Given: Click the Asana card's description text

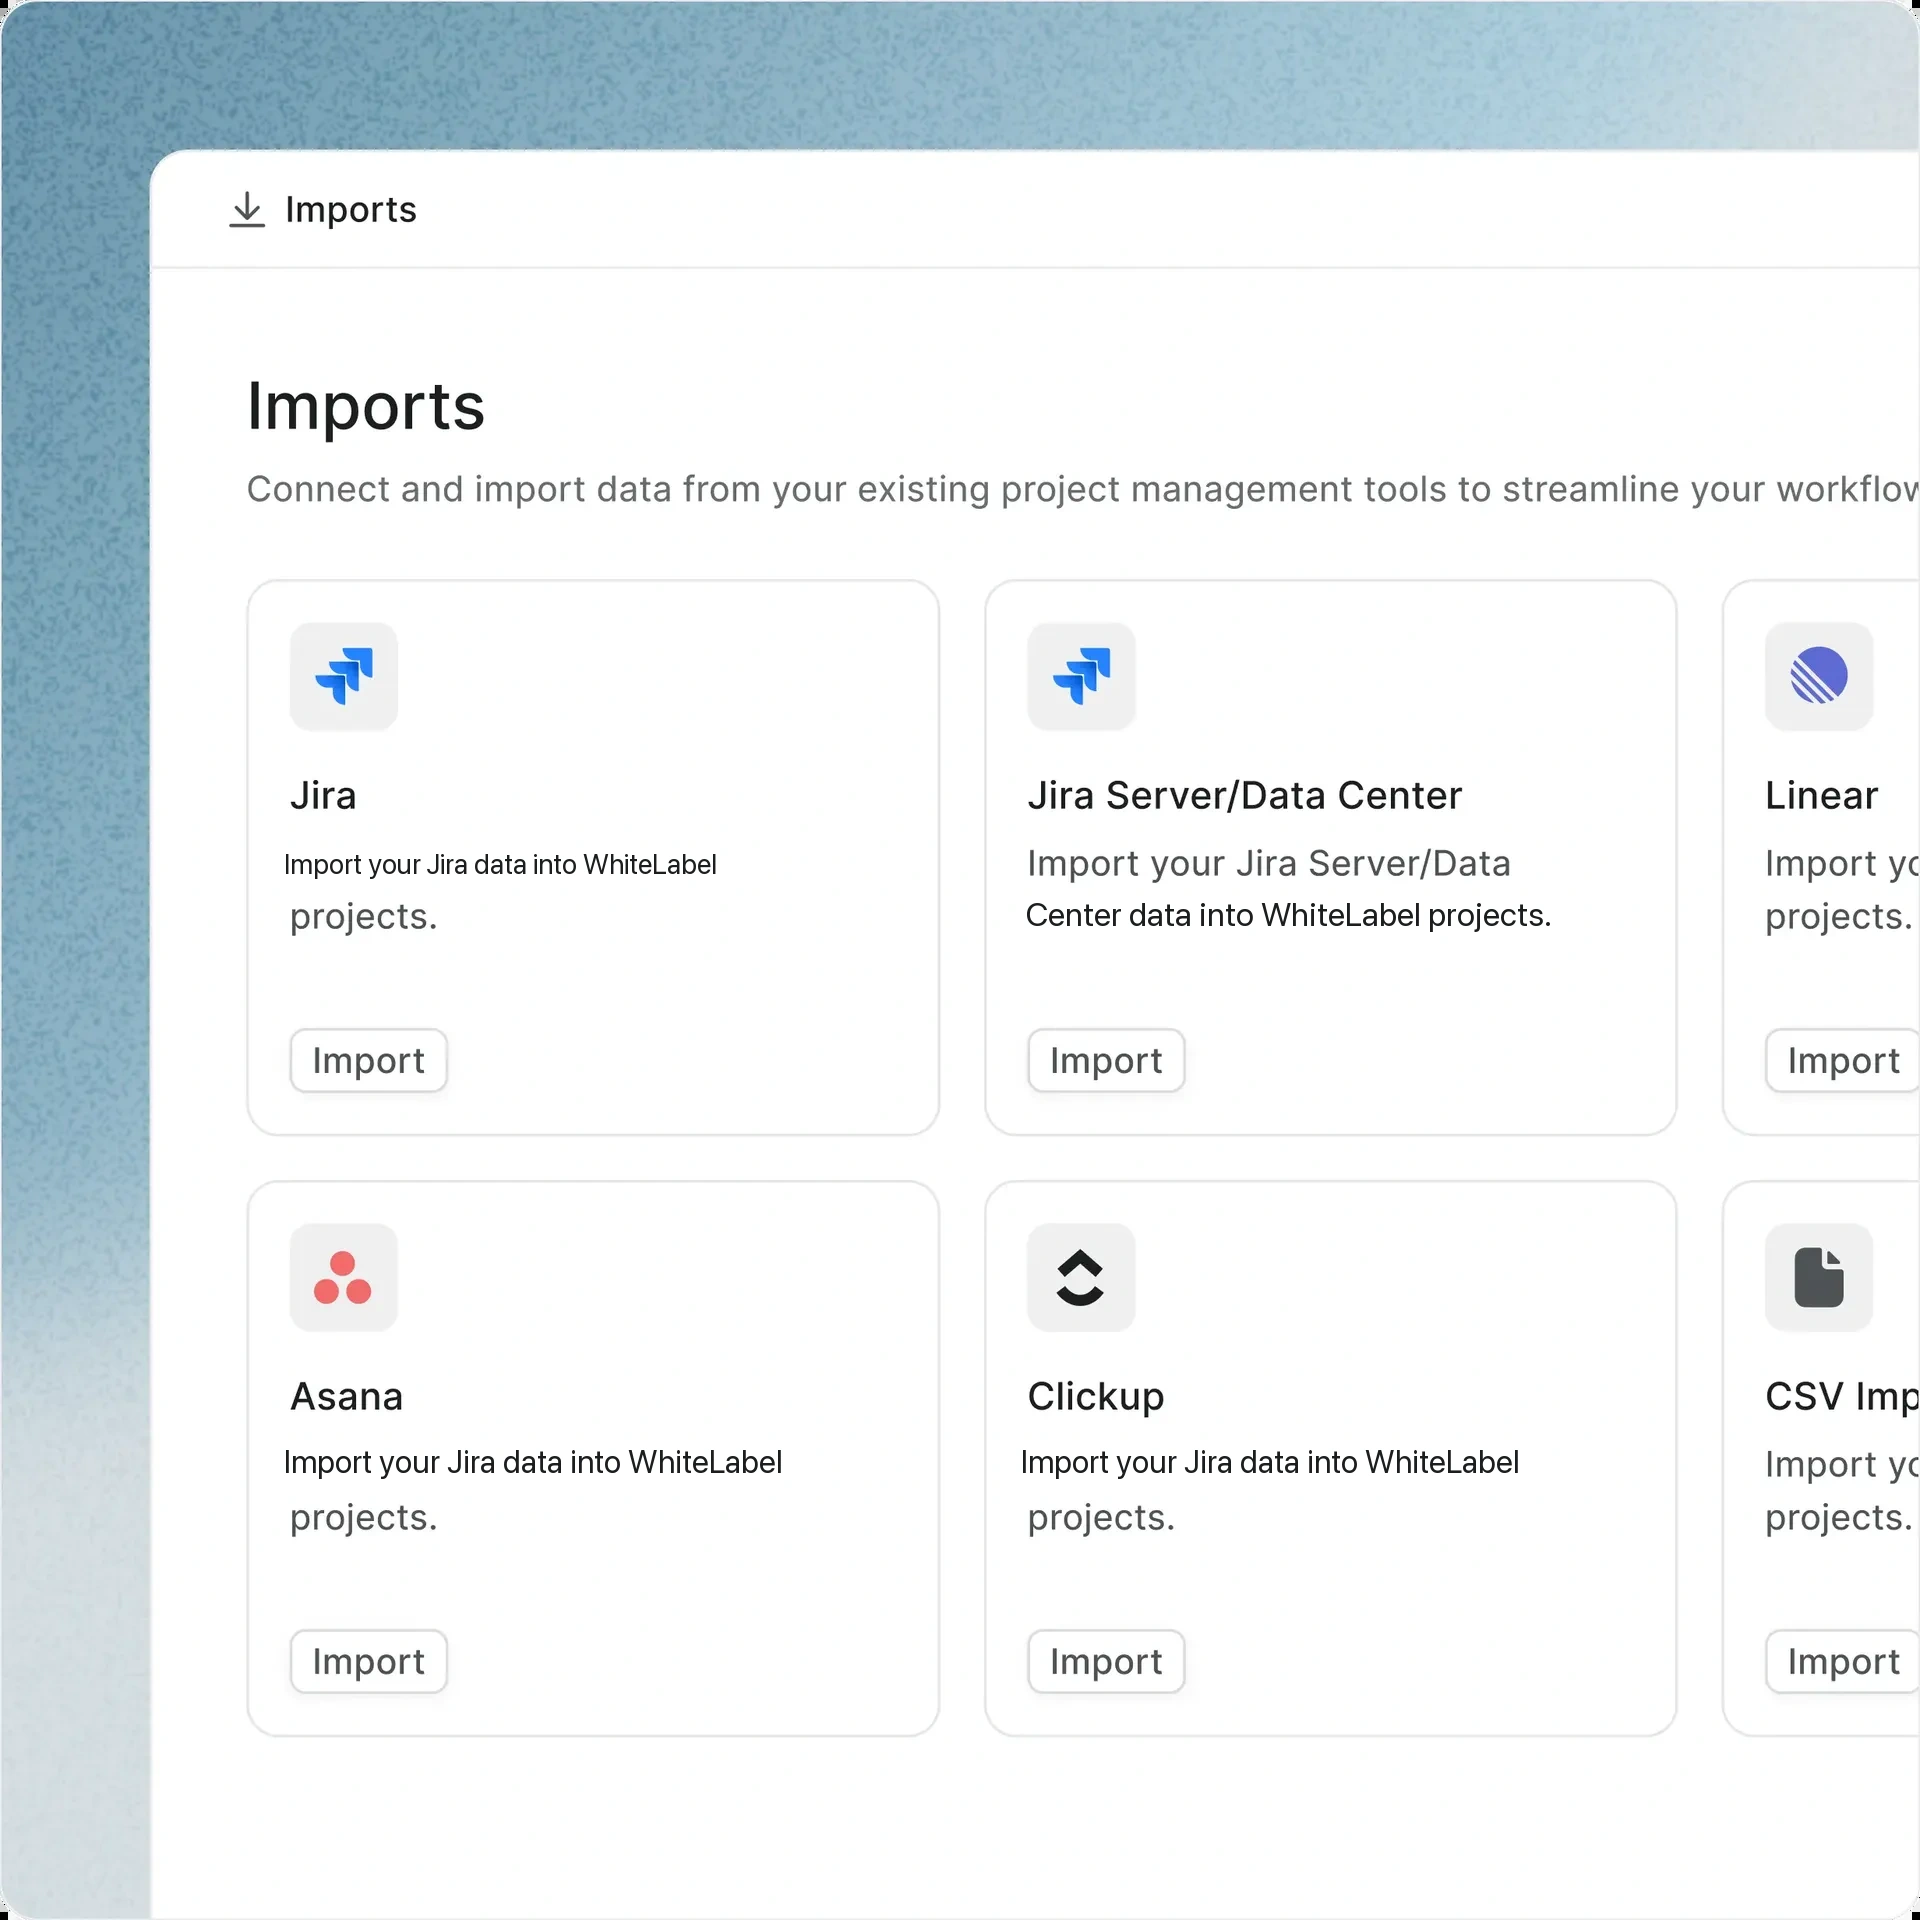Looking at the screenshot, I should click(533, 1490).
